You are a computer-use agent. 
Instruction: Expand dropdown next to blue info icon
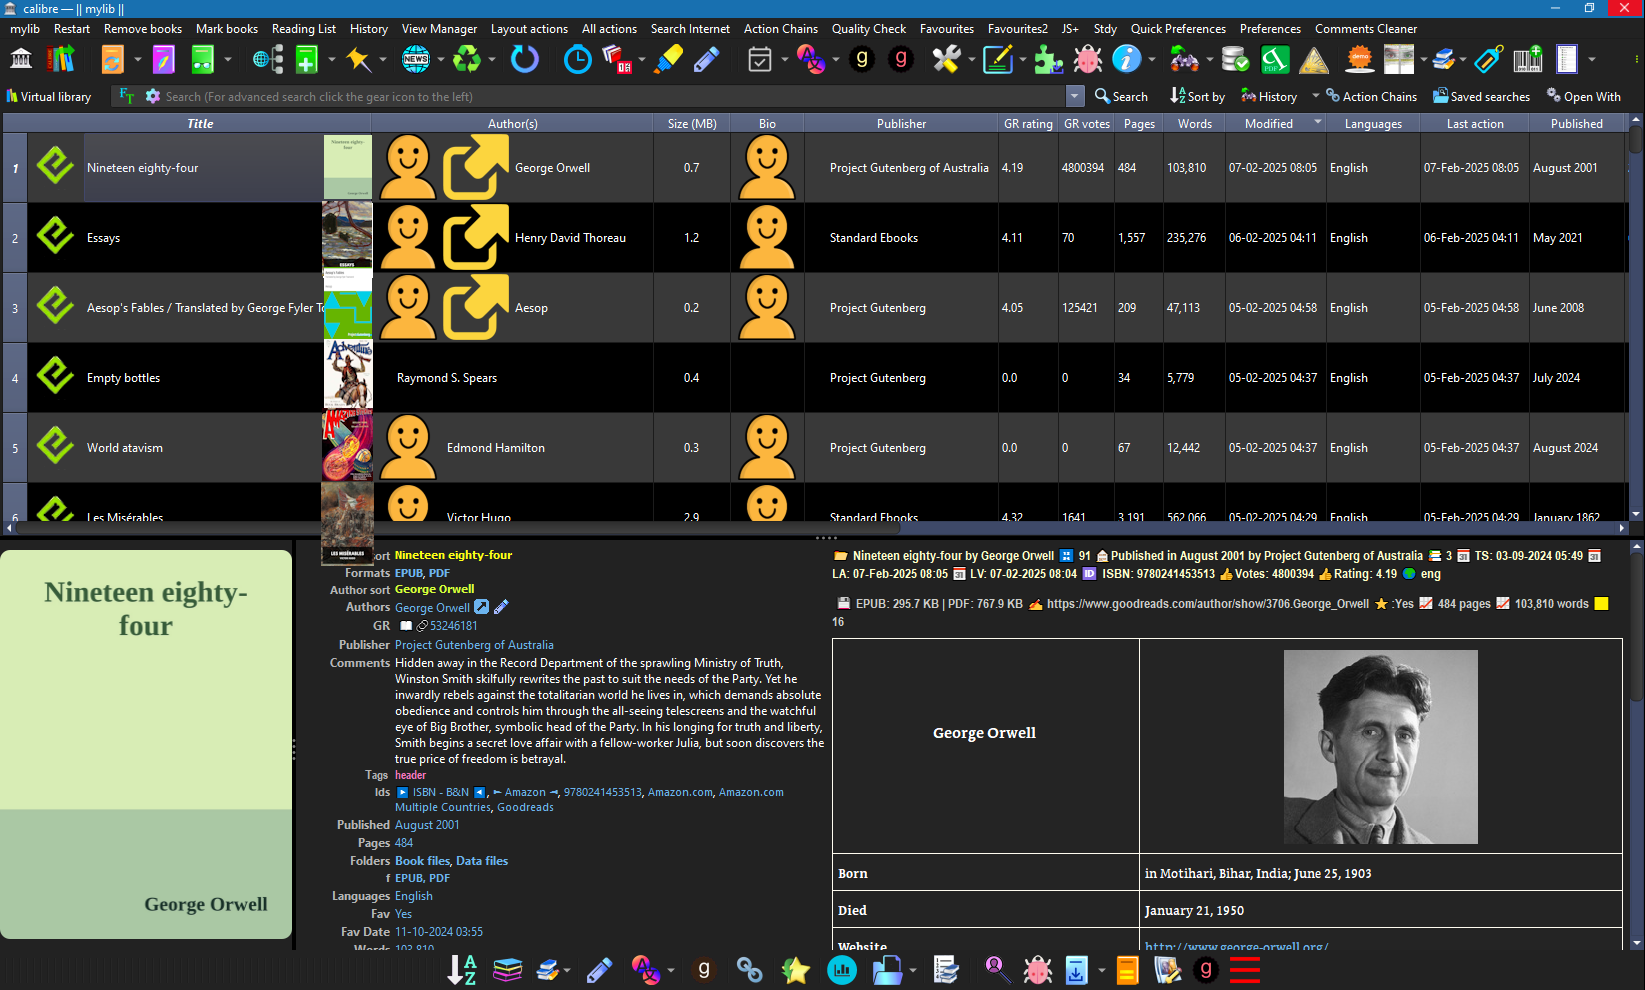point(1152,60)
